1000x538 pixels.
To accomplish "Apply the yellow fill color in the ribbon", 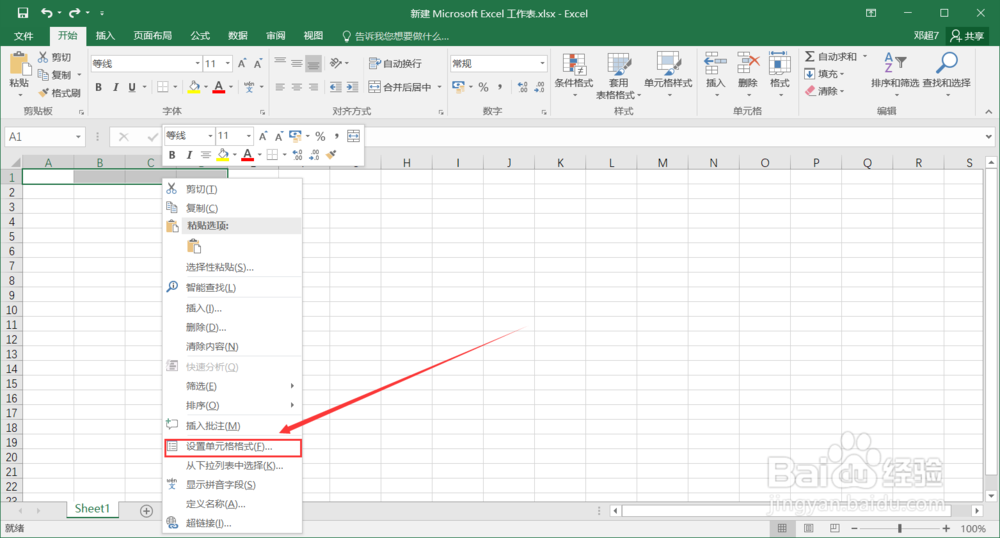I will (194, 87).
